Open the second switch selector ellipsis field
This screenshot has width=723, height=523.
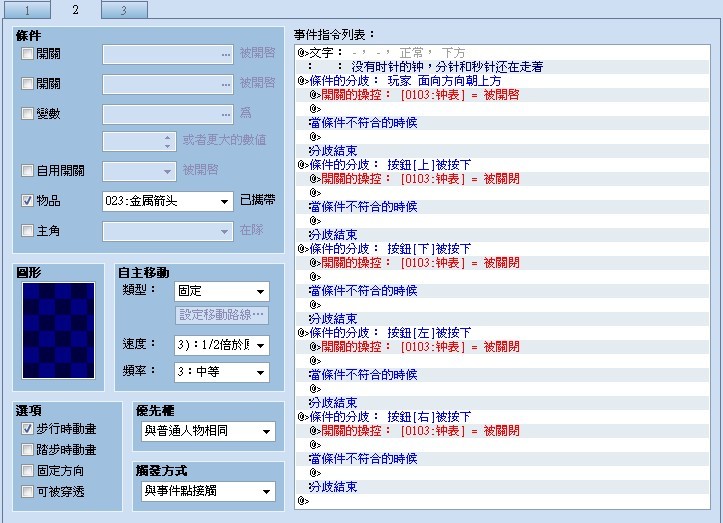click(x=168, y=84)
